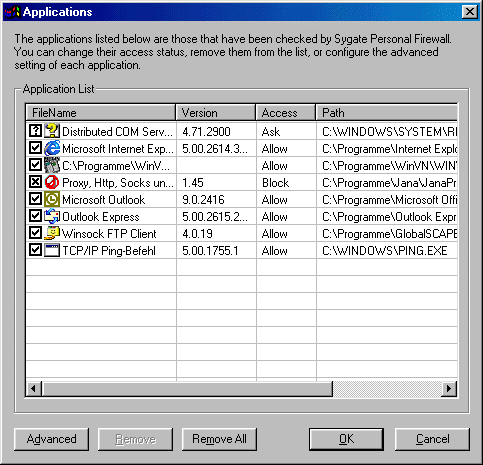Image resolution: width=483 pixels, height=465 pixels.
Task: Select the red blocked Proxy application icon
Action: click(x=52, y=182)
